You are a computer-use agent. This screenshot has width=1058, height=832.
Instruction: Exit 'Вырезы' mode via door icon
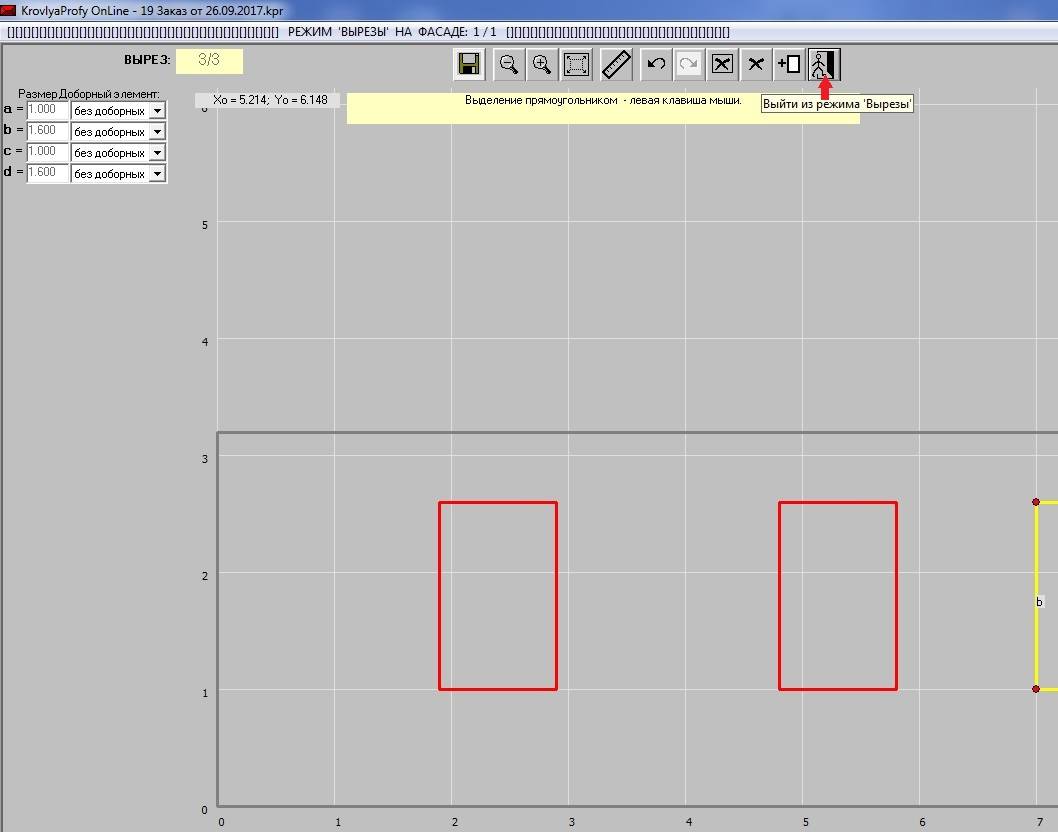tap(823, 65)
